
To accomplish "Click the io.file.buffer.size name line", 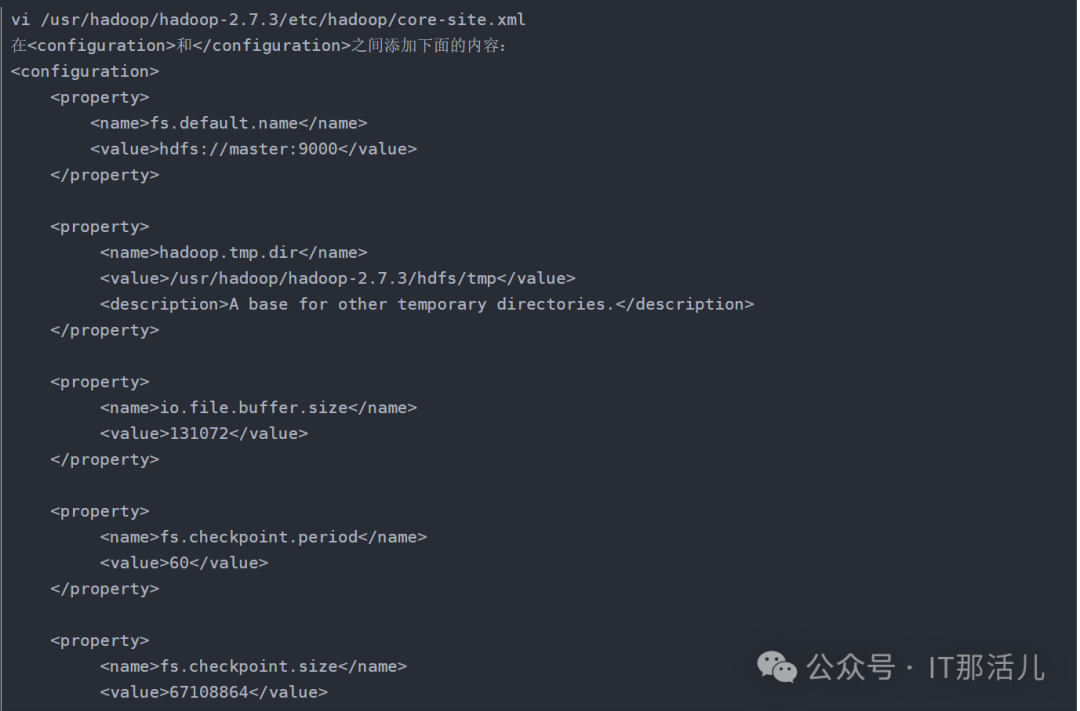I will [x=258, y=407].
